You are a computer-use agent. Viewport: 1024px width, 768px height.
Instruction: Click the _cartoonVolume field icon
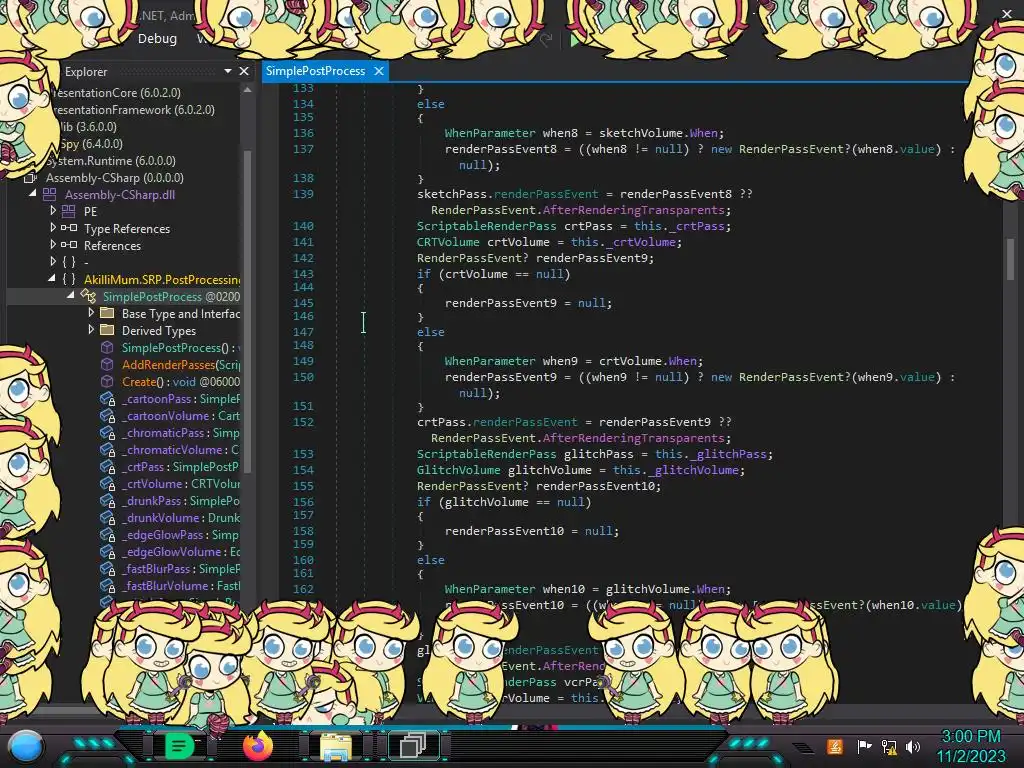tap(107, 415)
